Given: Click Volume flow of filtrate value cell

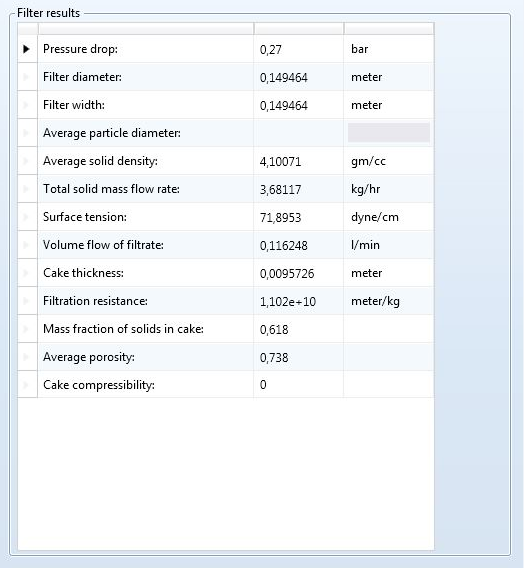Looking at the screenshot, I should pos(299,245).
